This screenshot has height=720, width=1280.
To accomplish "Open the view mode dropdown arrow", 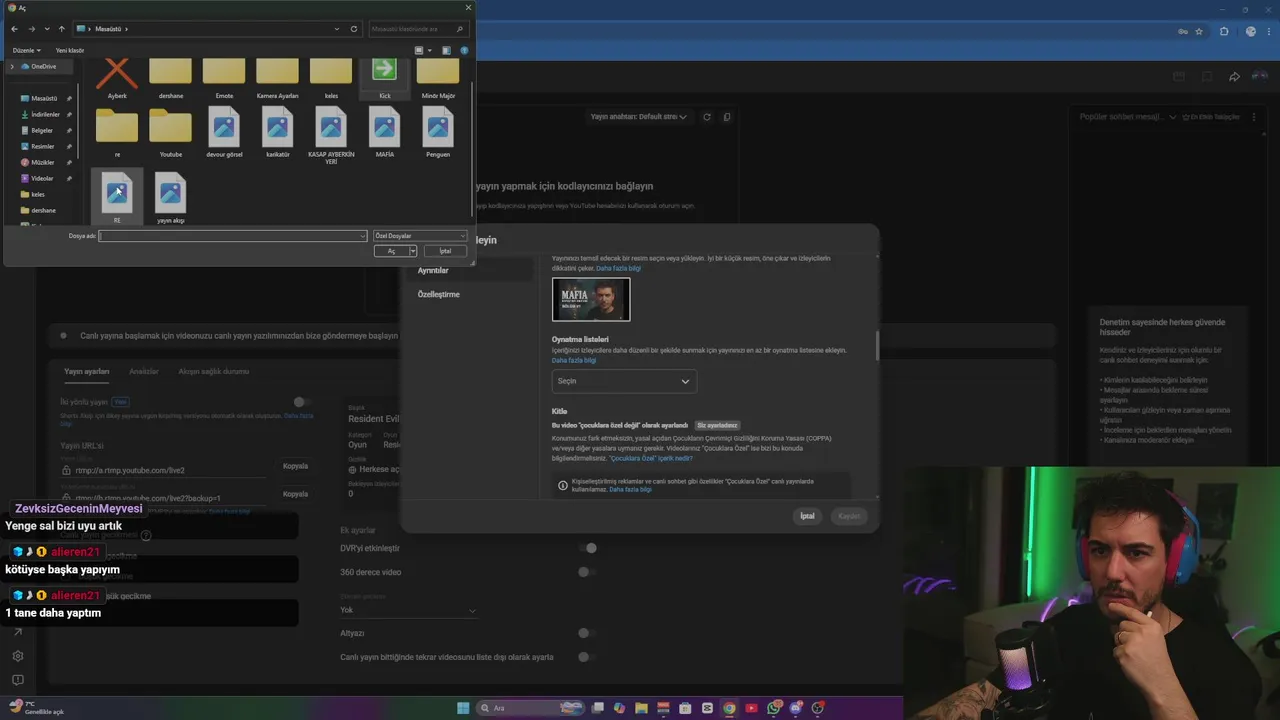I will coord(430,50).
